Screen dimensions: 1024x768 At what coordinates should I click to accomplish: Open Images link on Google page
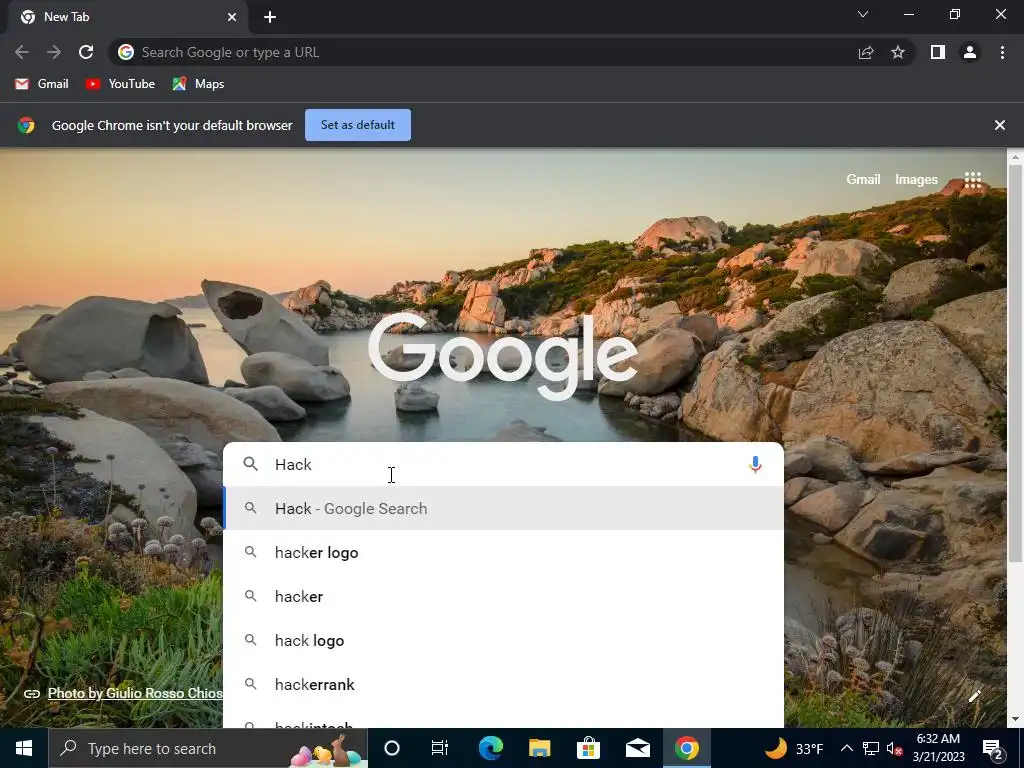point(916,180)
